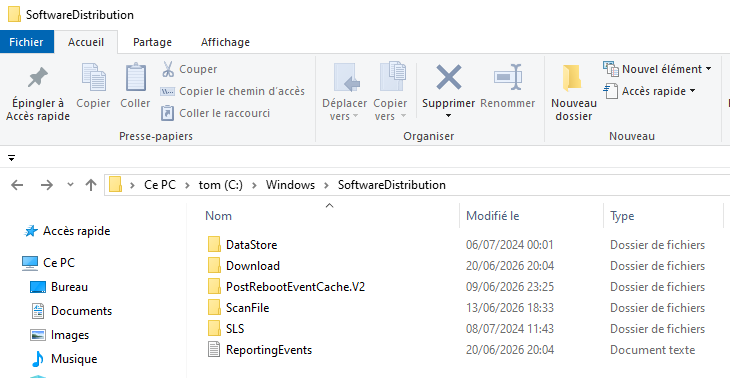
Task: Click the Coller clipboard icon
Action: [x=135, y=77]
